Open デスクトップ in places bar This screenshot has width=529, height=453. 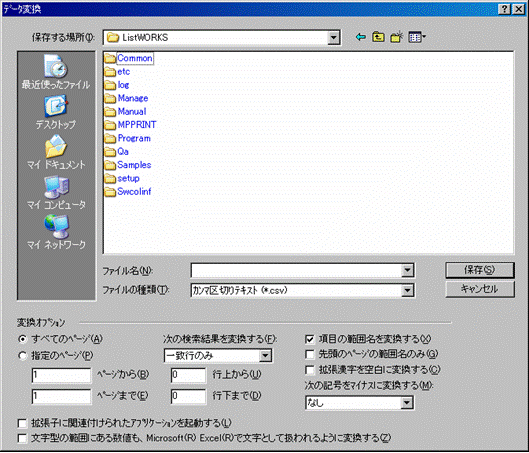pos(56,113)
